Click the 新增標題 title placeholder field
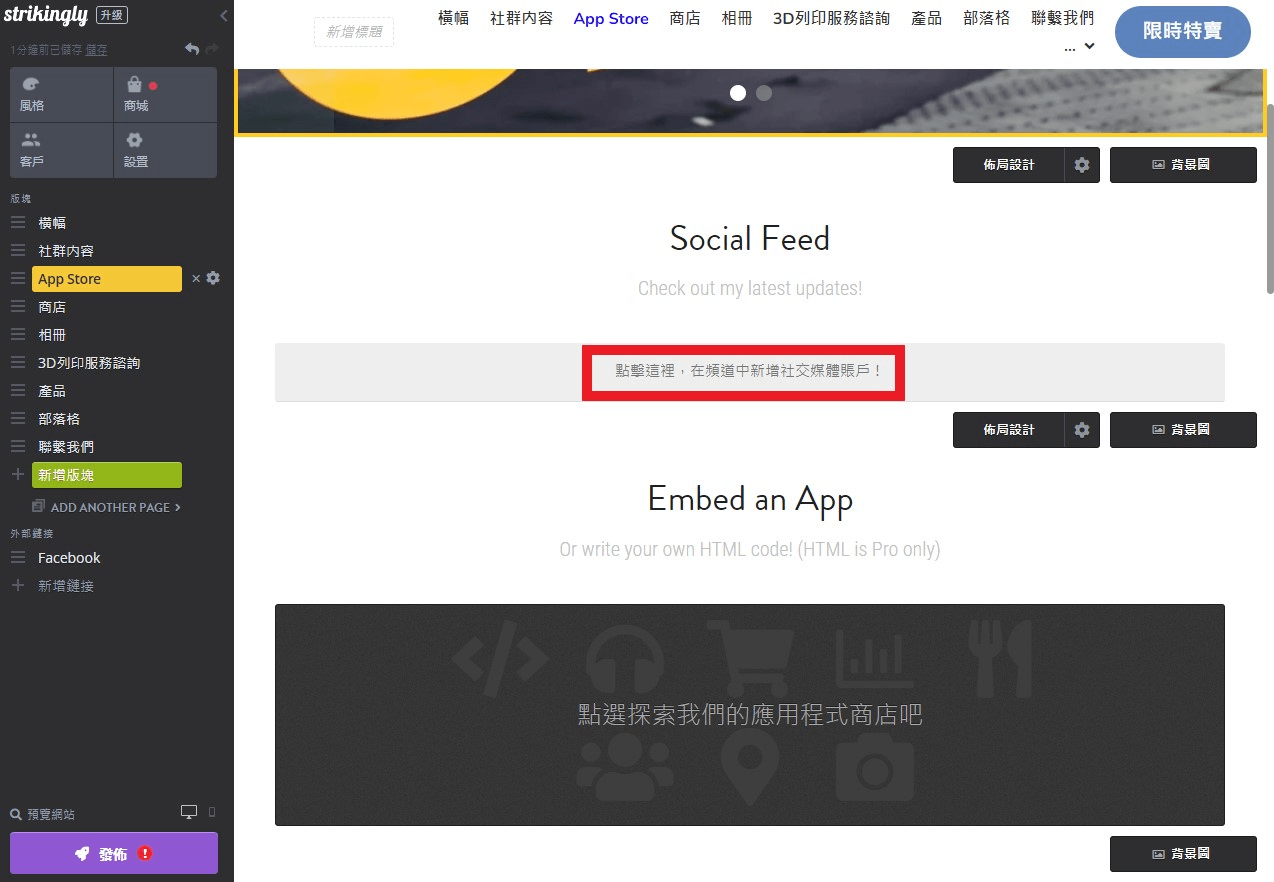The image size is (1274, 882). pyautogui.click(x=354, y=32)
